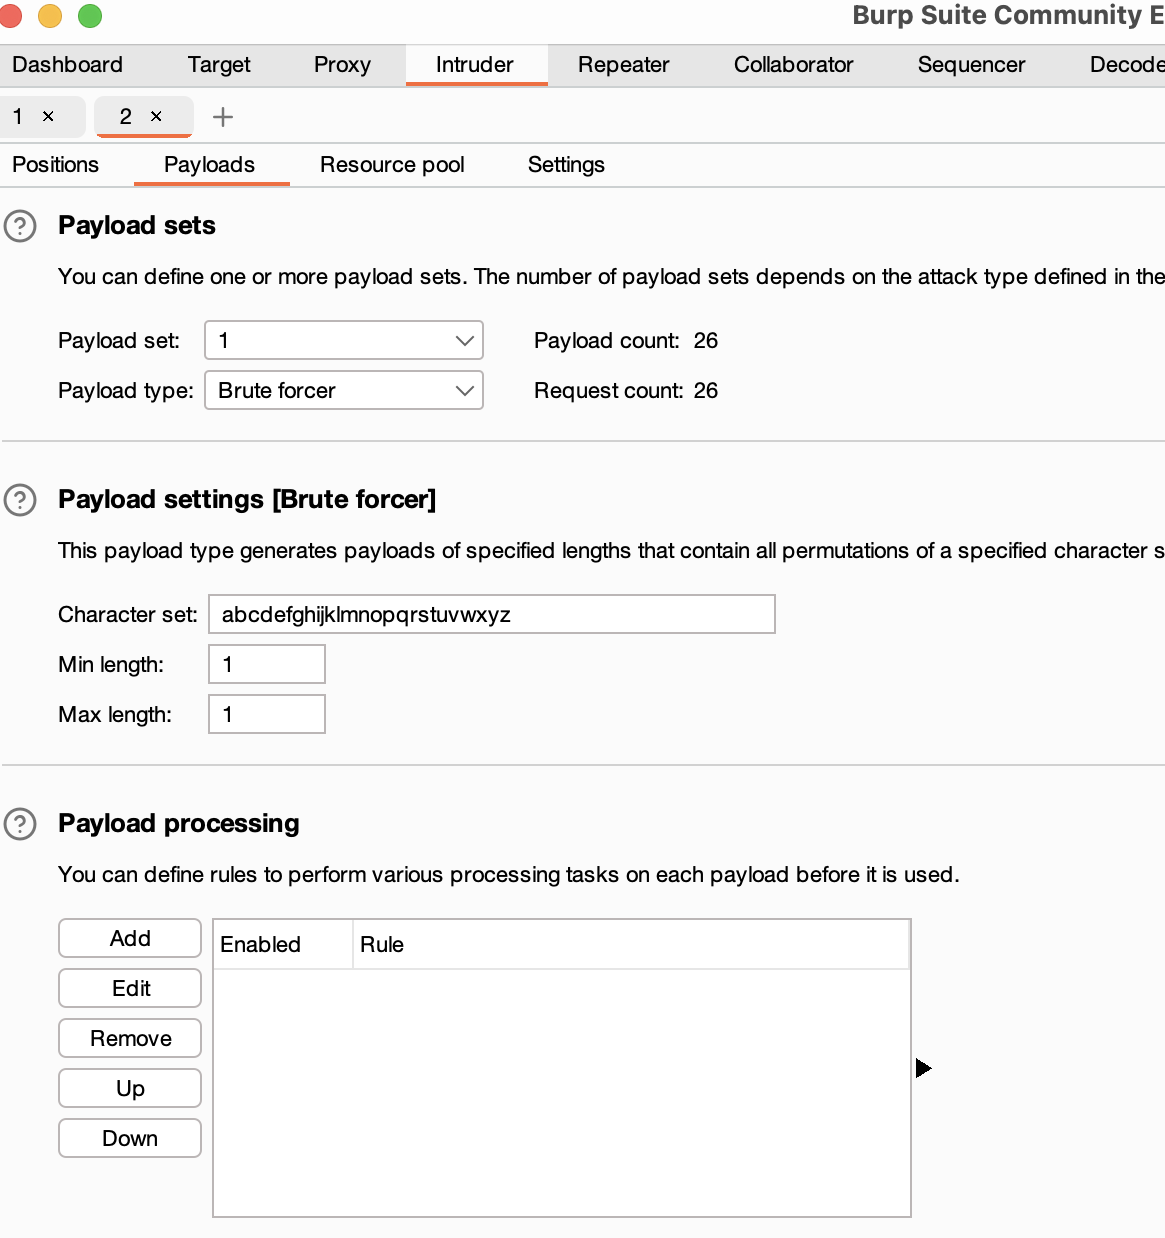Select Intruder attack tab 2
This screenshot has width=1165, height=1238.
[126, 117]
